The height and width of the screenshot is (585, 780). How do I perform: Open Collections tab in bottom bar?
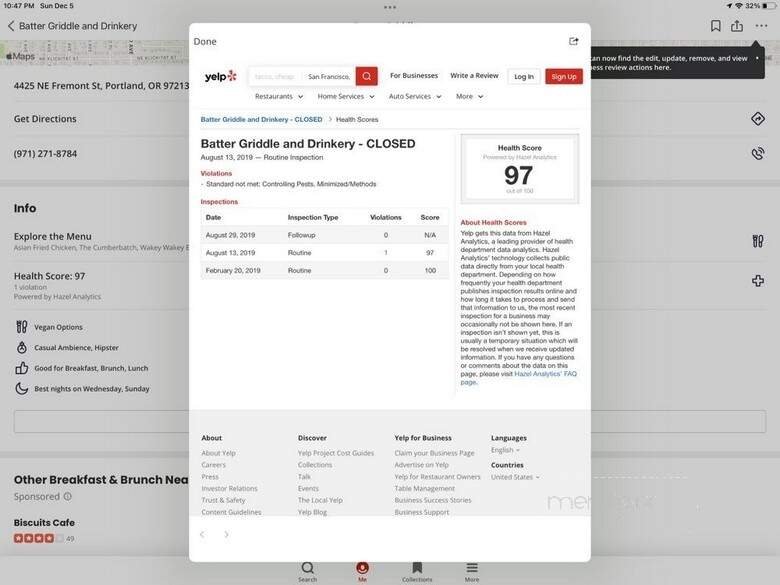coord(417,572)
